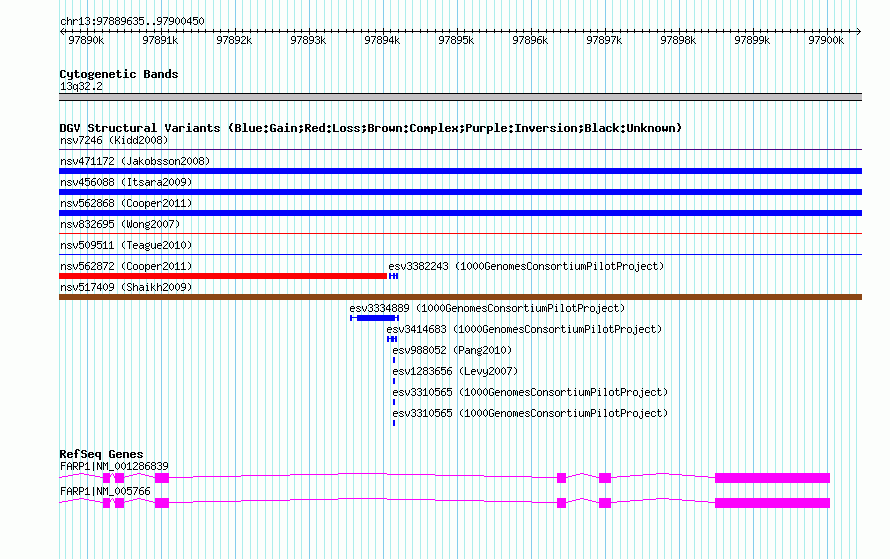Click the 97893k ruler mark

click(x=308, y=40)
